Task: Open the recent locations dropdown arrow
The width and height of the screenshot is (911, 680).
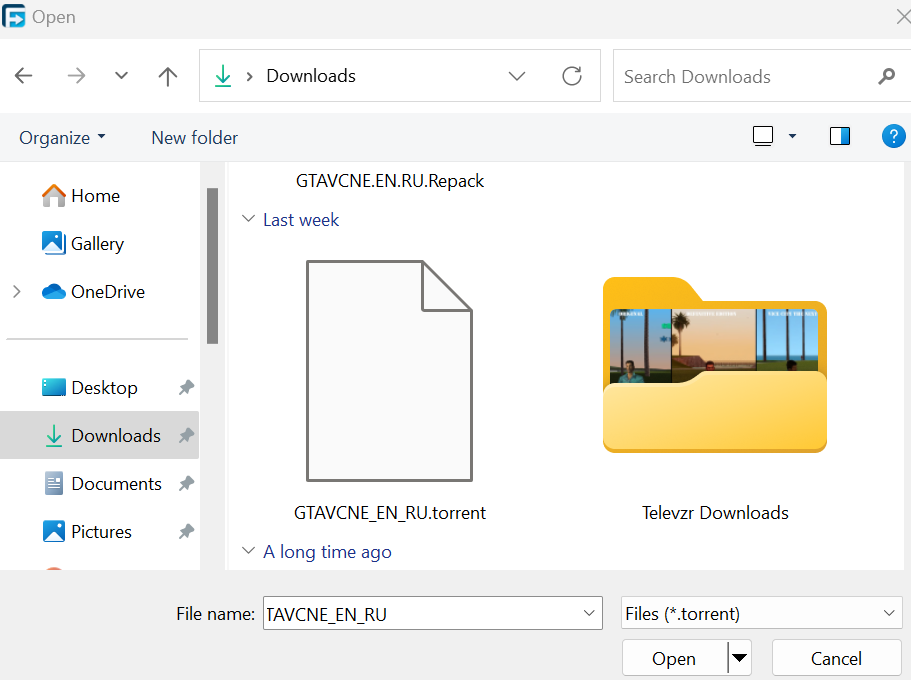Action: 121,76
